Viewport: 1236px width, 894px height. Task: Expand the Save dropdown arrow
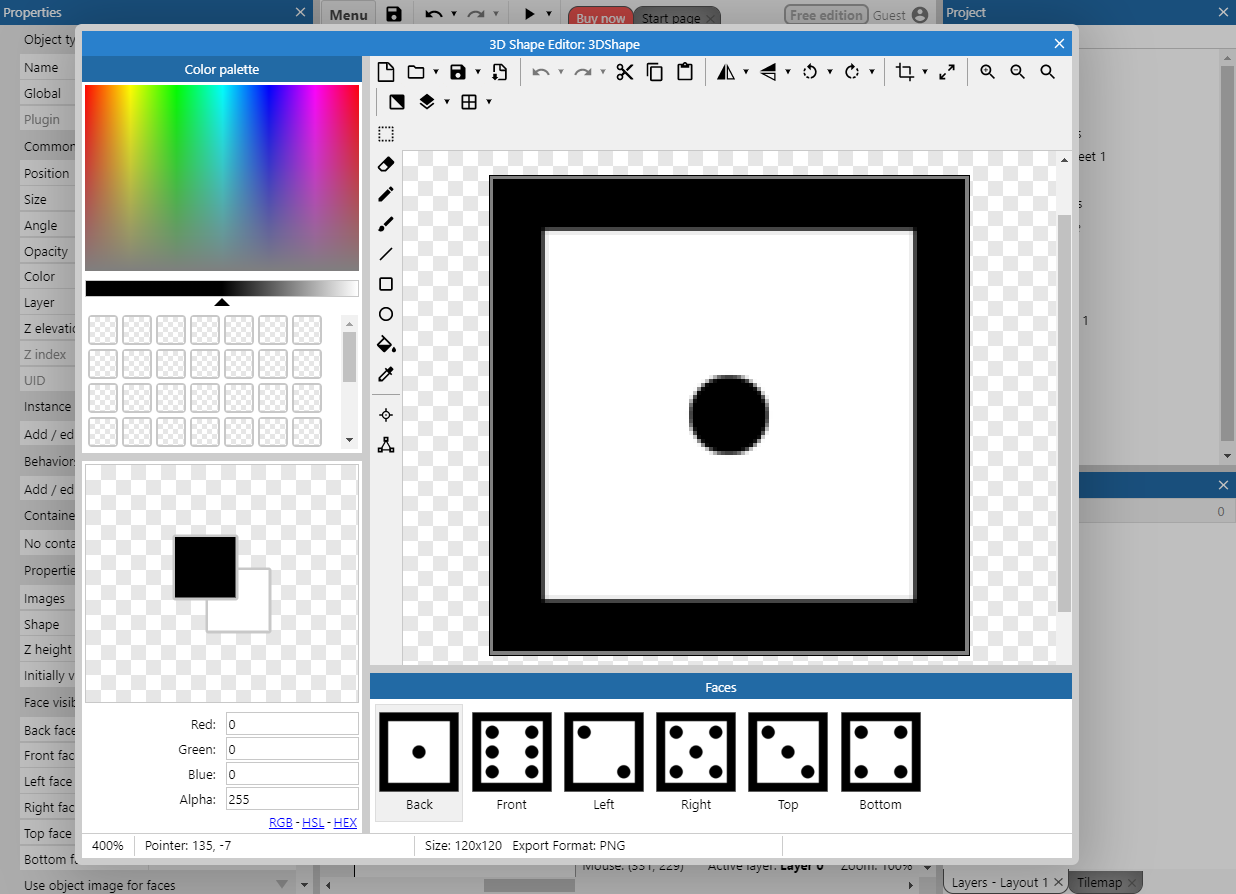[x=478, y=72]
